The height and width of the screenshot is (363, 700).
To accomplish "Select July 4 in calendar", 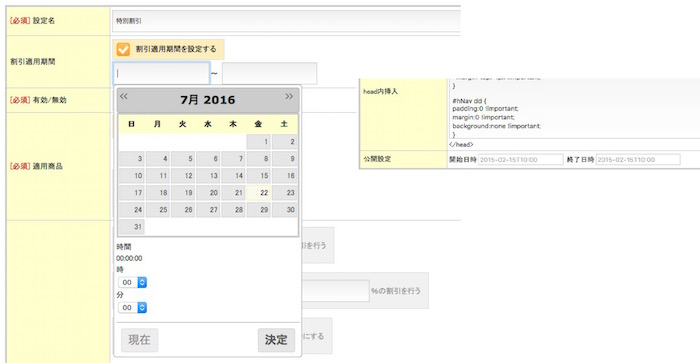I will click(x=158, y=159).
